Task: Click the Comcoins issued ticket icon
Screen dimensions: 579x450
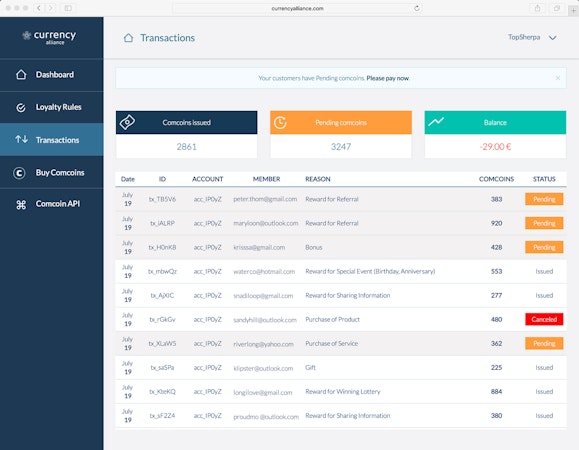Action: (x=127, y=122)
